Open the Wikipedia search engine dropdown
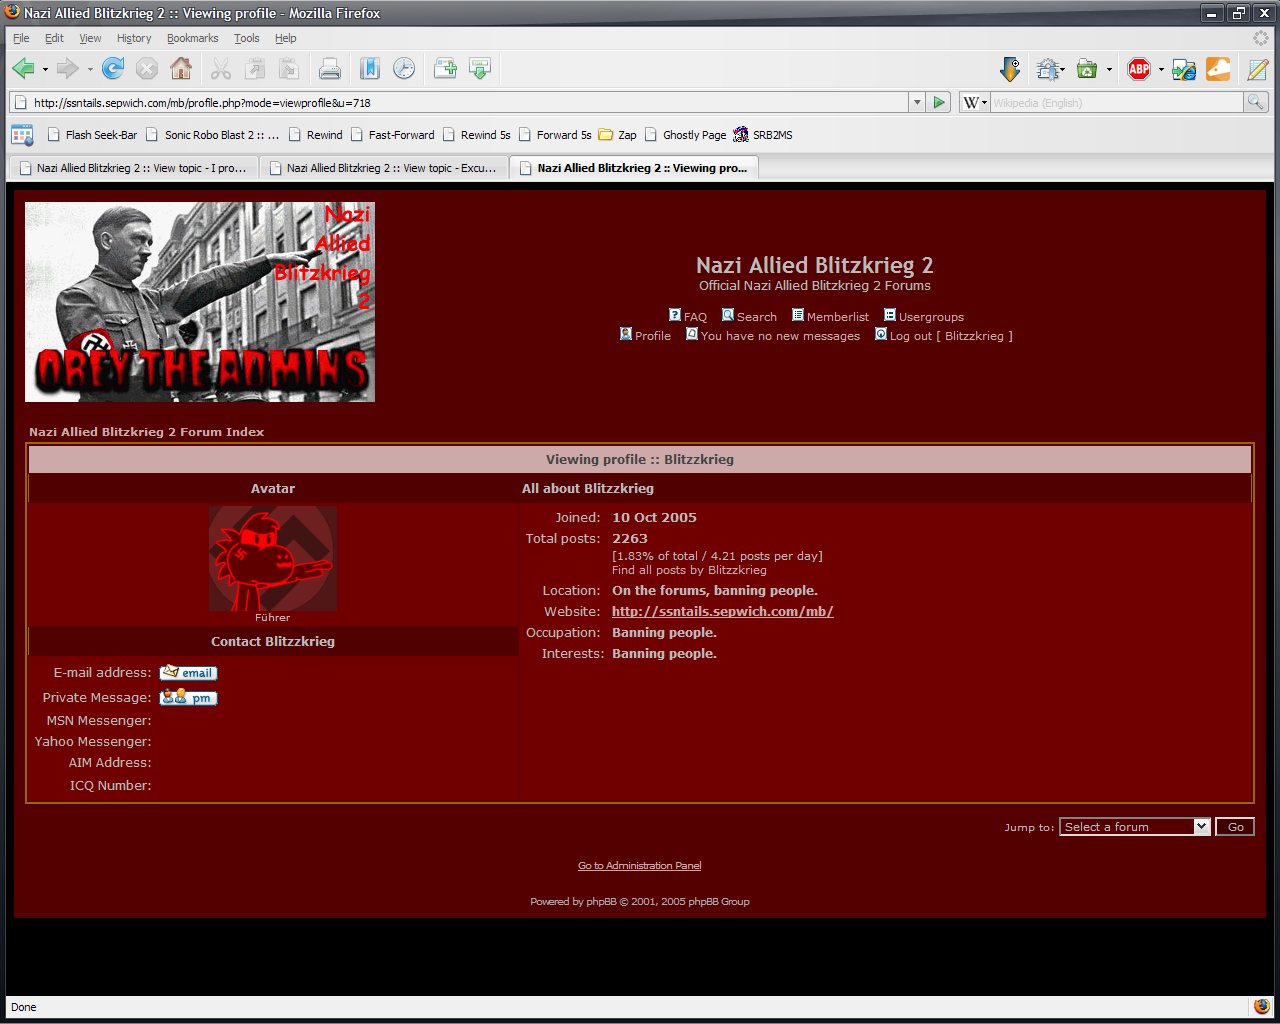The width and height of the screenshot is (1280, 1024). pos(974,102)
